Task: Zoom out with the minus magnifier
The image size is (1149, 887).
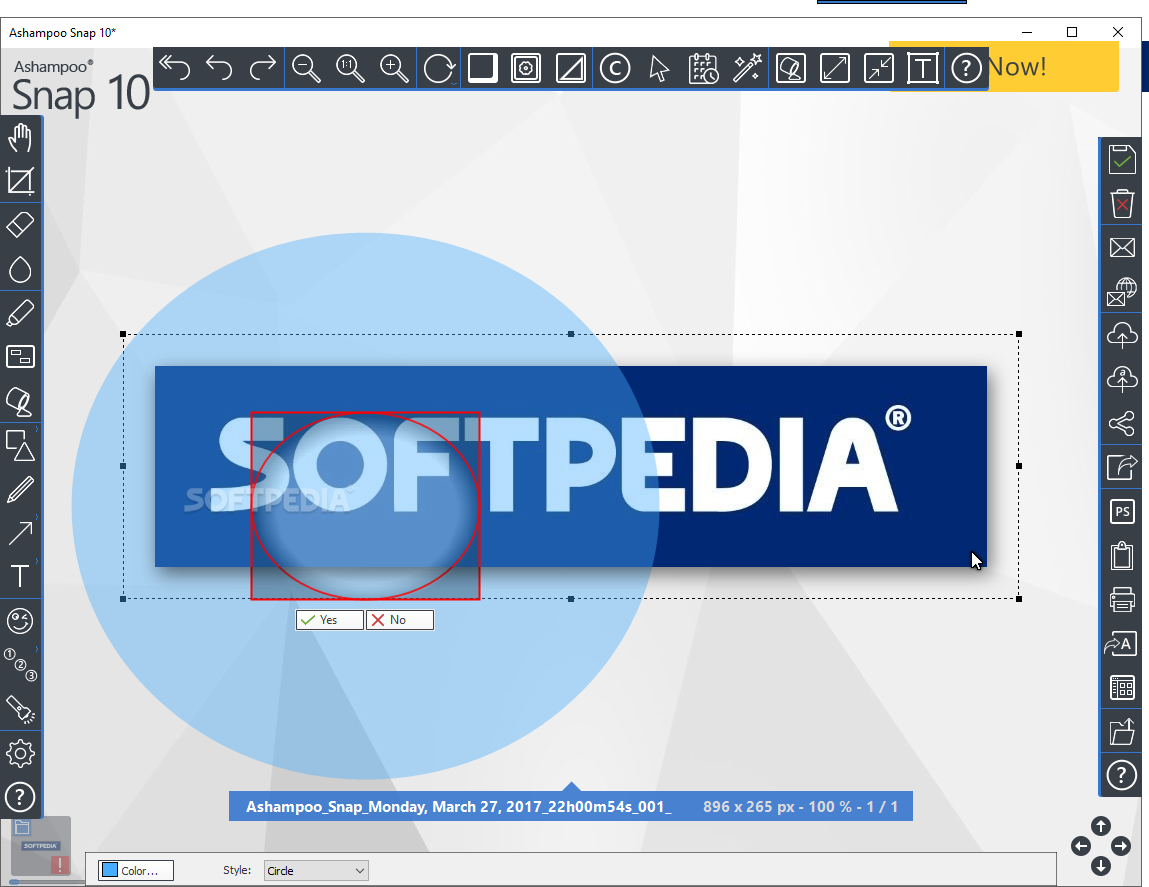Action: [306, 68]
